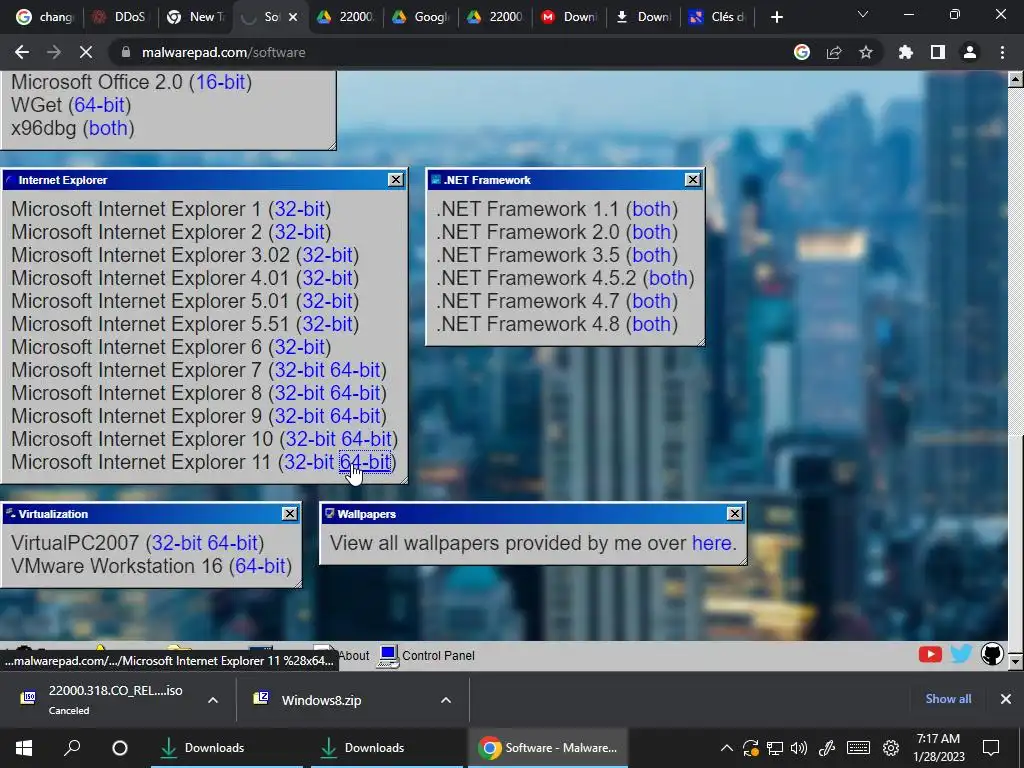1024x768 pixels.
Task: Open the tab search chevron
Action: tap(863, 14)
